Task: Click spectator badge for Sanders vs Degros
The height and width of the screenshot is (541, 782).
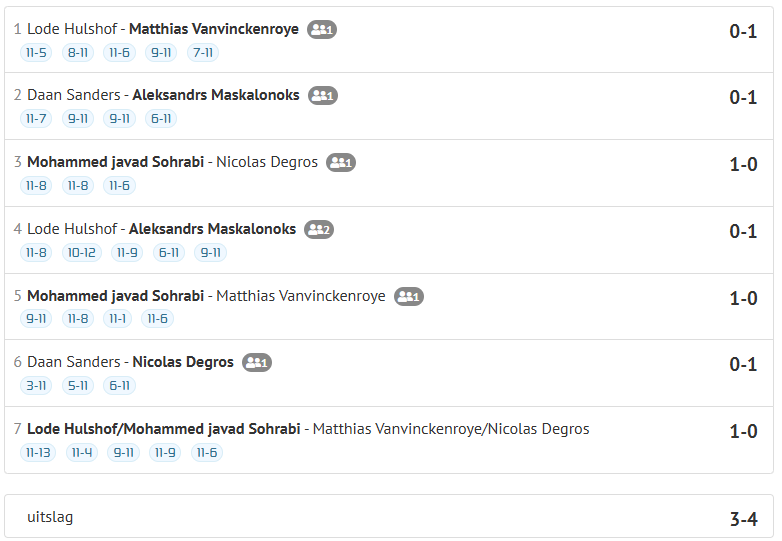Action: (x=257, y=363)
